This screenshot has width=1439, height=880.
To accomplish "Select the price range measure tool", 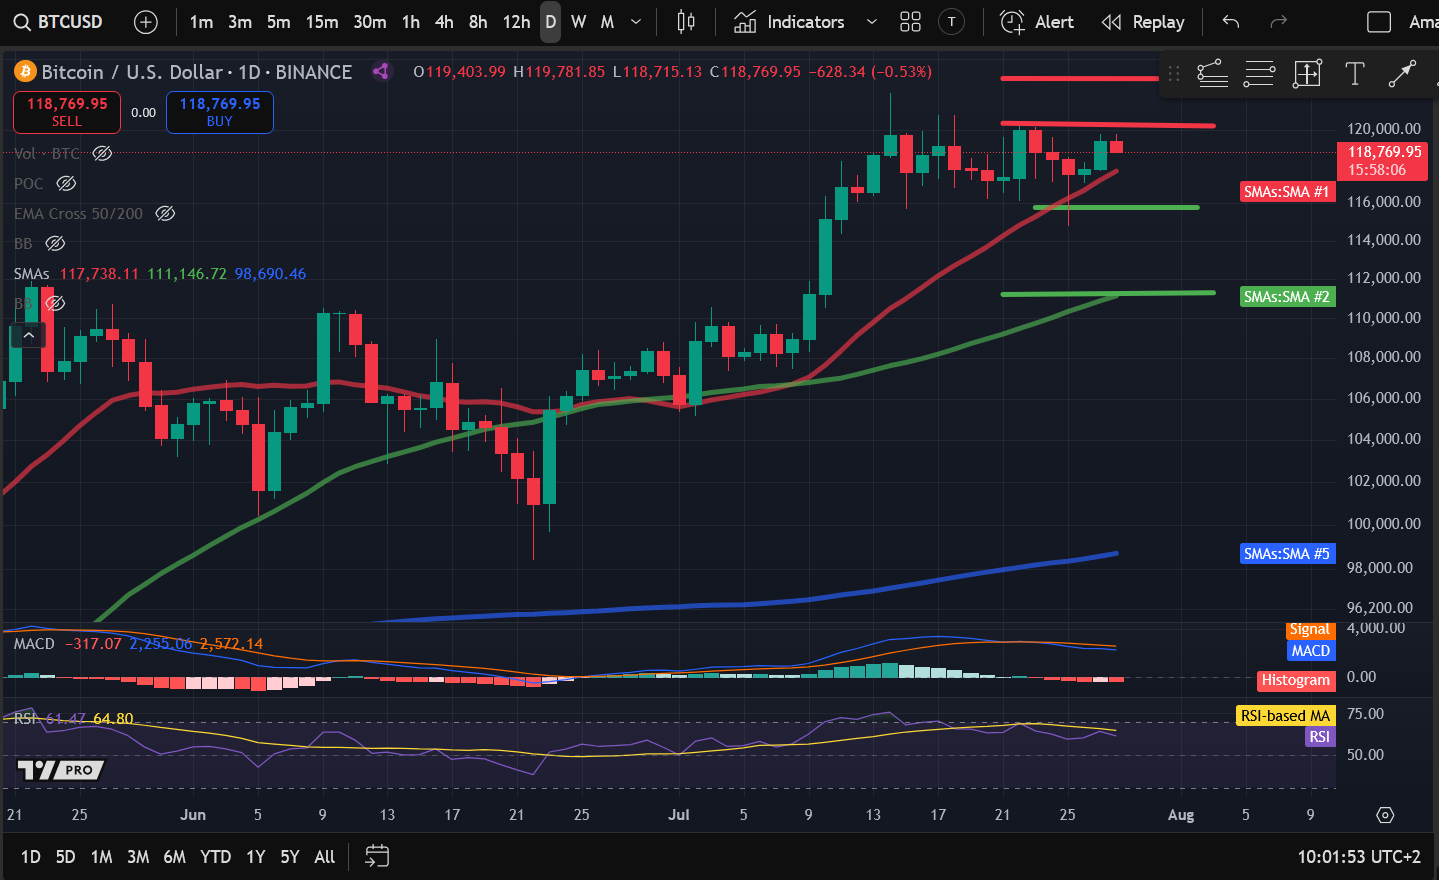I will click(1307, 73).
